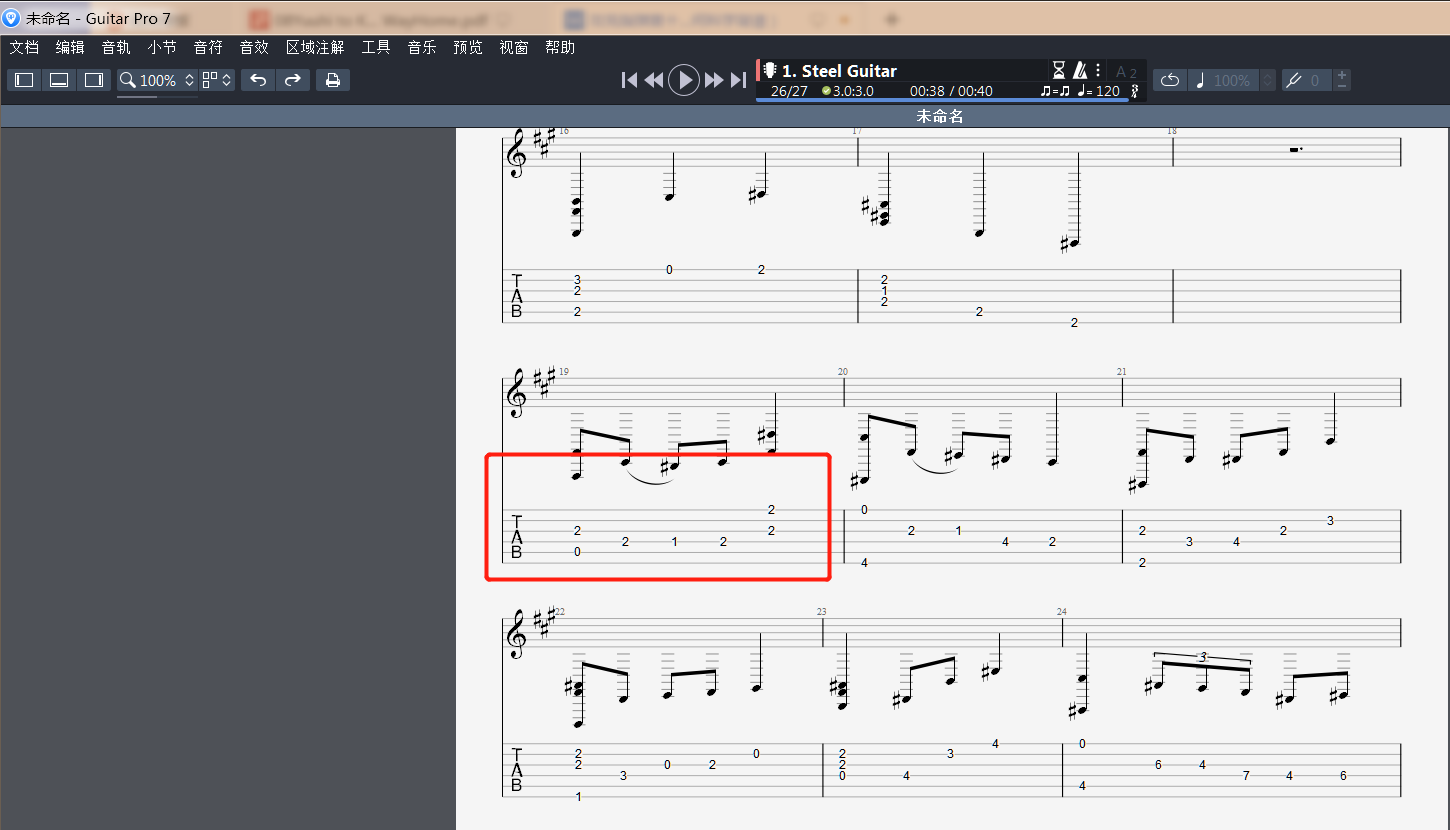Image resolution: width=1450 pixels, height=830 pixels.
Task: Click the redo arrow icon
Action: pos(293,80)
